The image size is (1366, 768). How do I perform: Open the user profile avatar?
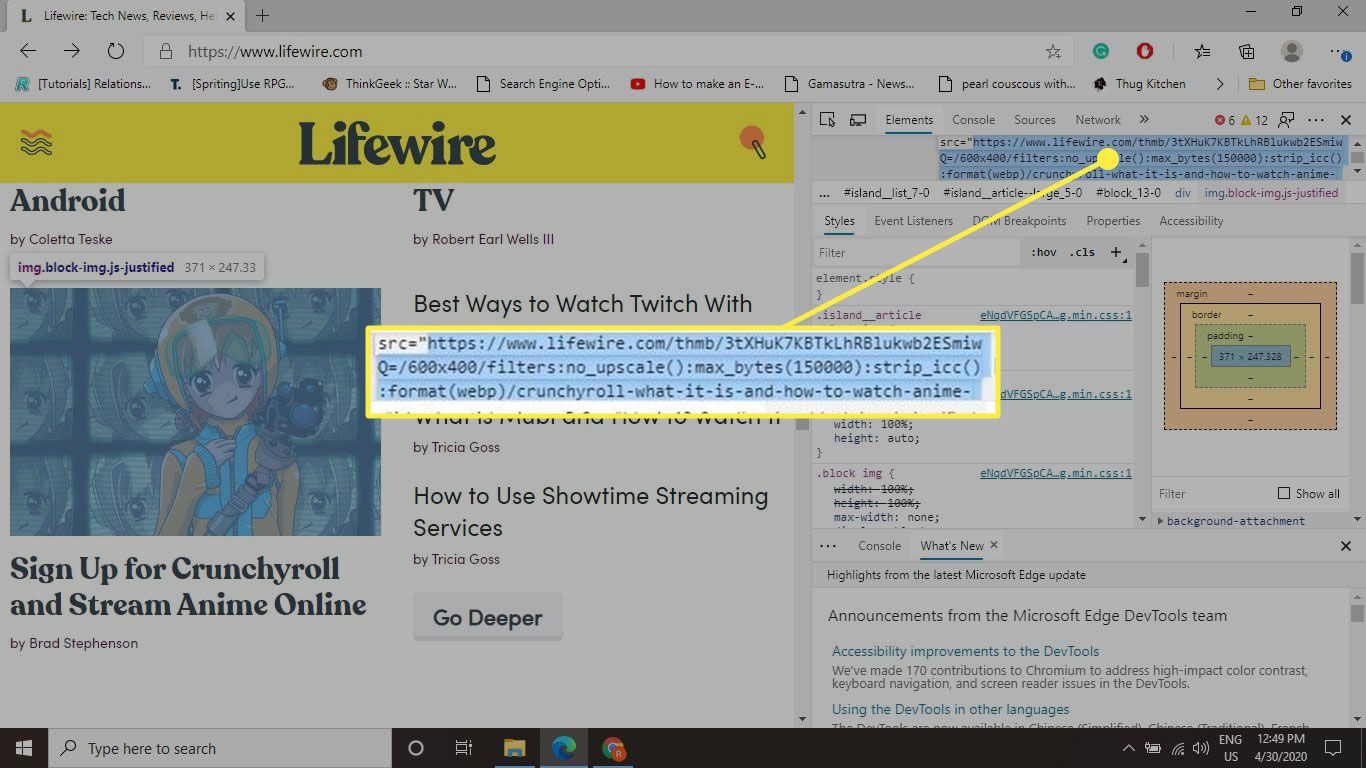tap(1292, 51)
